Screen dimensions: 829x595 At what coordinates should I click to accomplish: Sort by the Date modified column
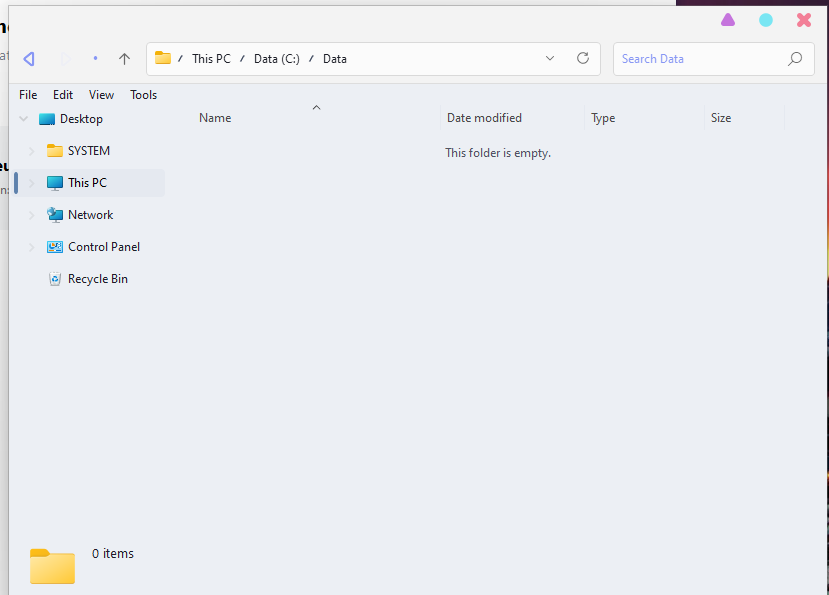click(484, 118)
